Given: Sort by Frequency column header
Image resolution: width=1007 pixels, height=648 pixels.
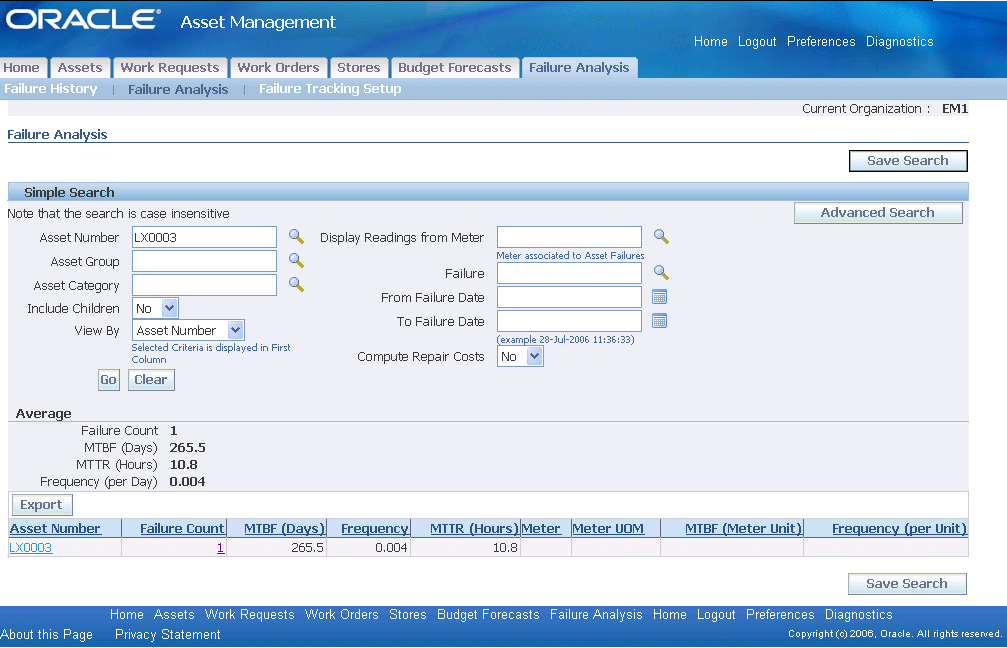Looking at the screenshot, I should 374,529.
